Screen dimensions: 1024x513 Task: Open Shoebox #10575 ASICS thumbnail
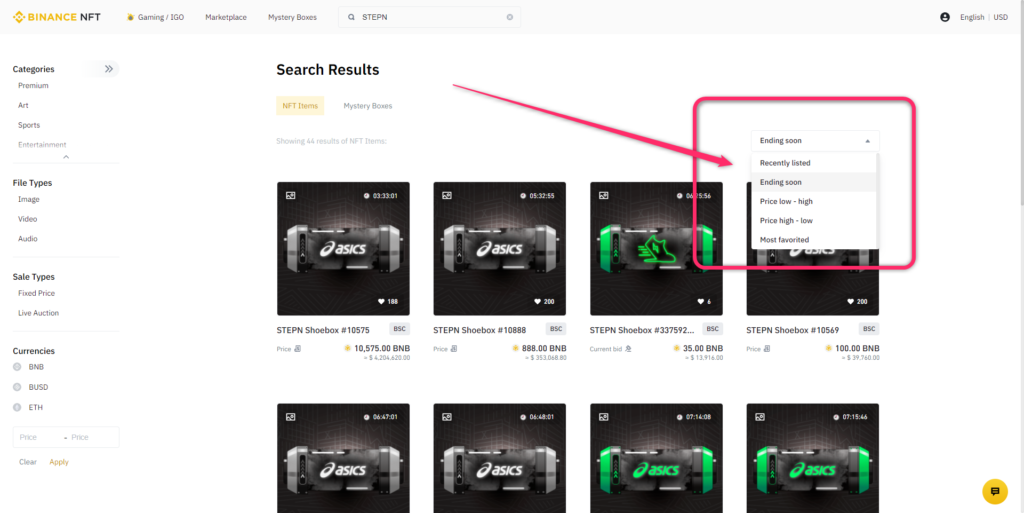[x=343, y=249]
